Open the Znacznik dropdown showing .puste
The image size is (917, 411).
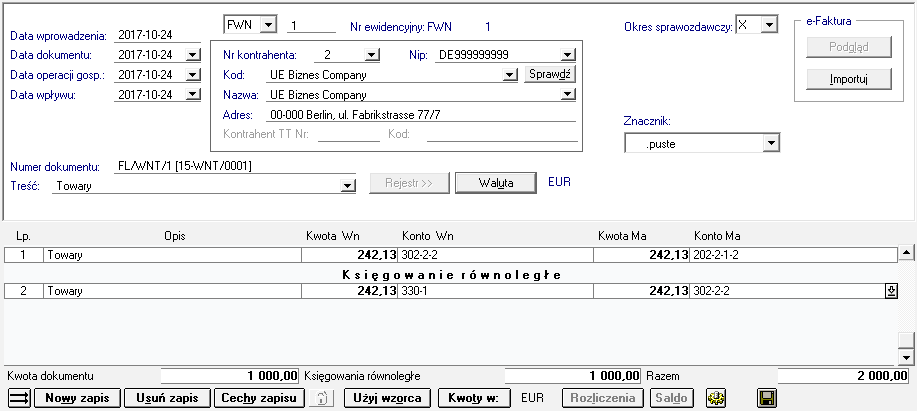pos(769,144)
